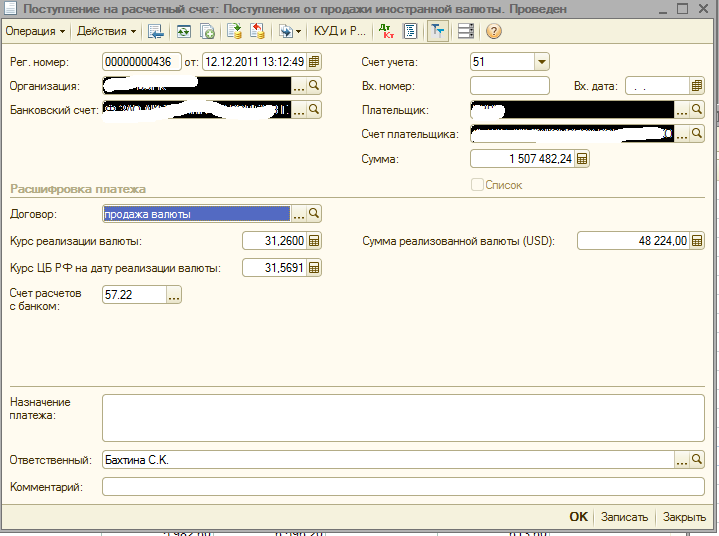
Task: Open calendar for Вх. дата field
Action: (x=697, y=86)
